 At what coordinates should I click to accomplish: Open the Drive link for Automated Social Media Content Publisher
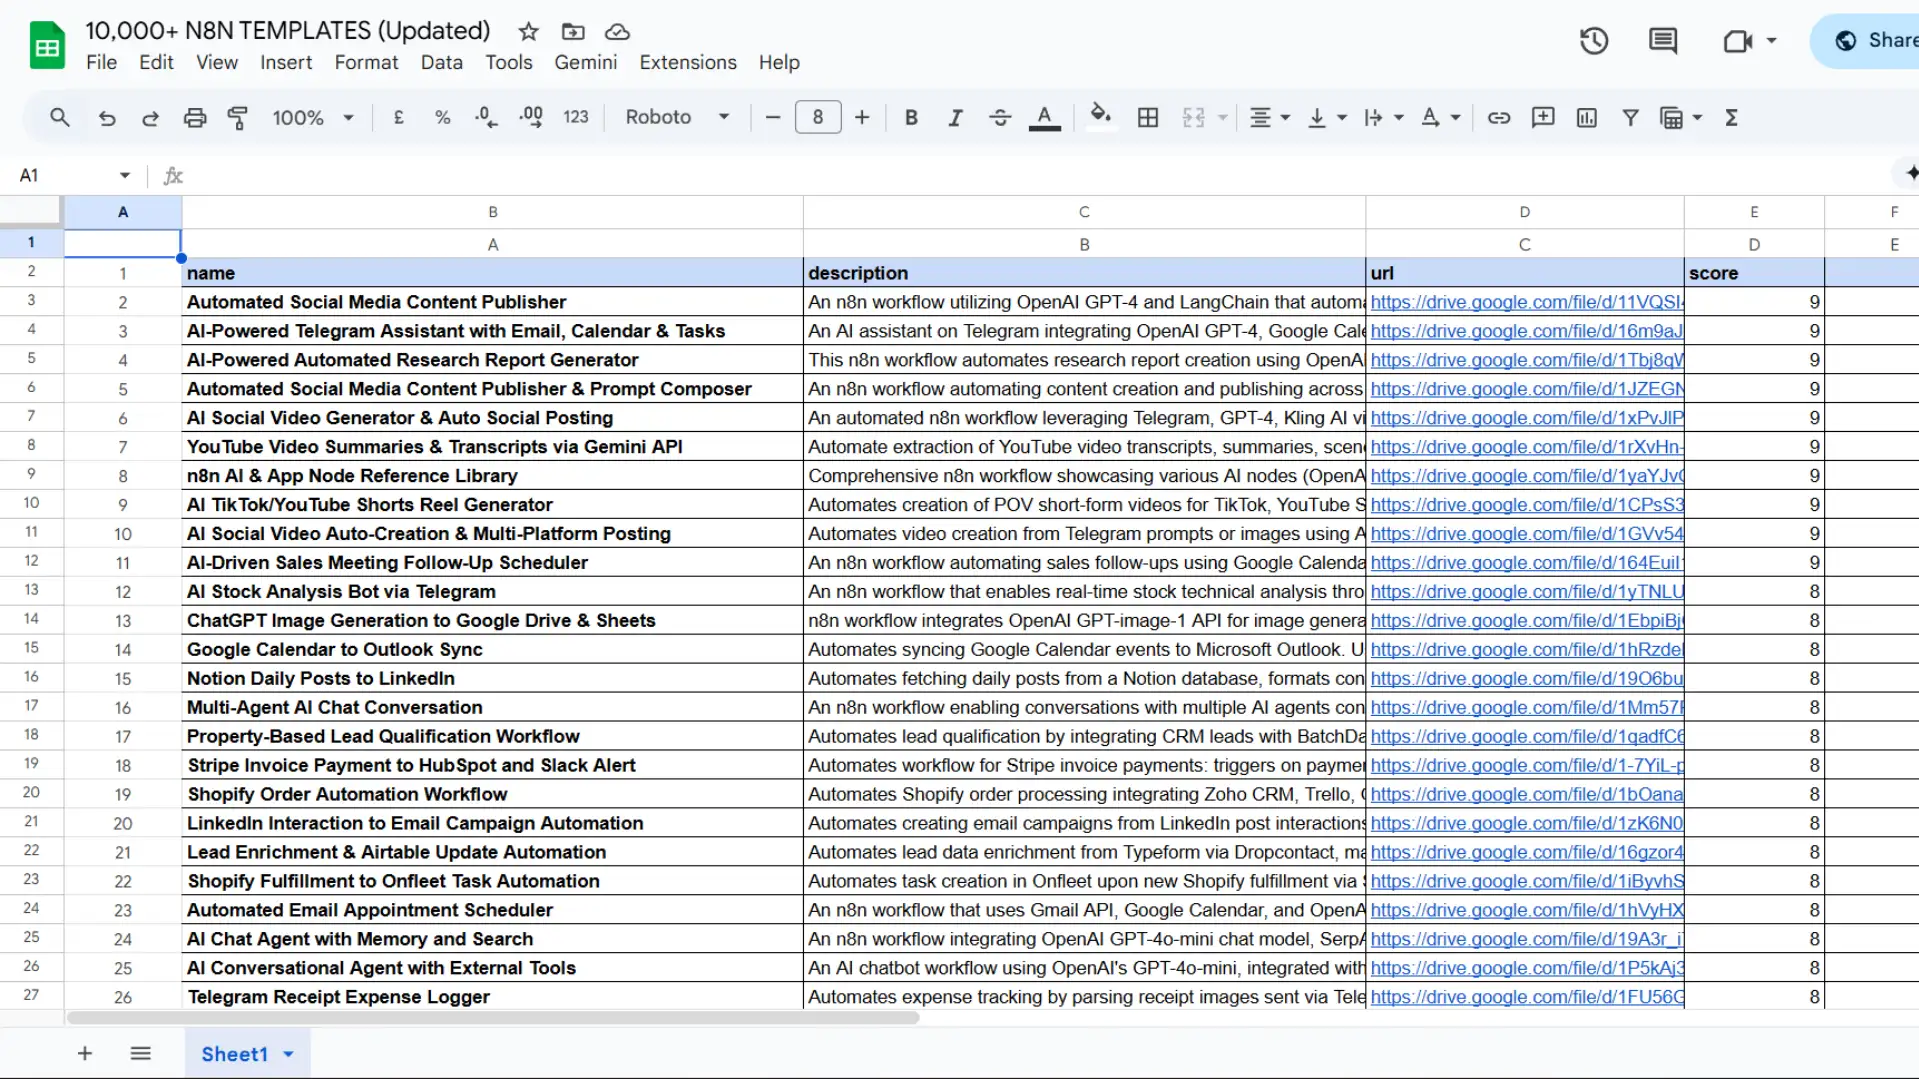tap(1520, 302)
